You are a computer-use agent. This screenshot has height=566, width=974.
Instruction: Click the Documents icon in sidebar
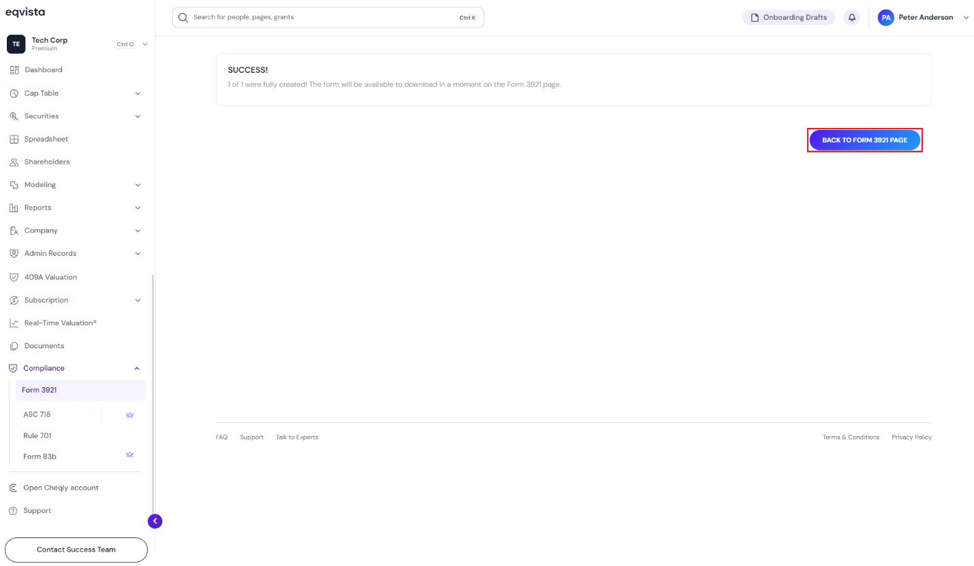pos(14,346)
